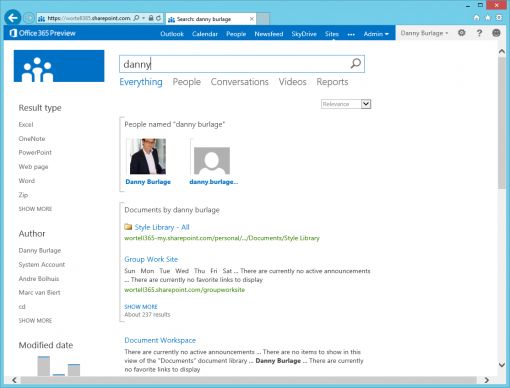Click the browser forward arrow button
Image resolution: width=510 pixels, height=388 pixels.
[x=29, y=18]
